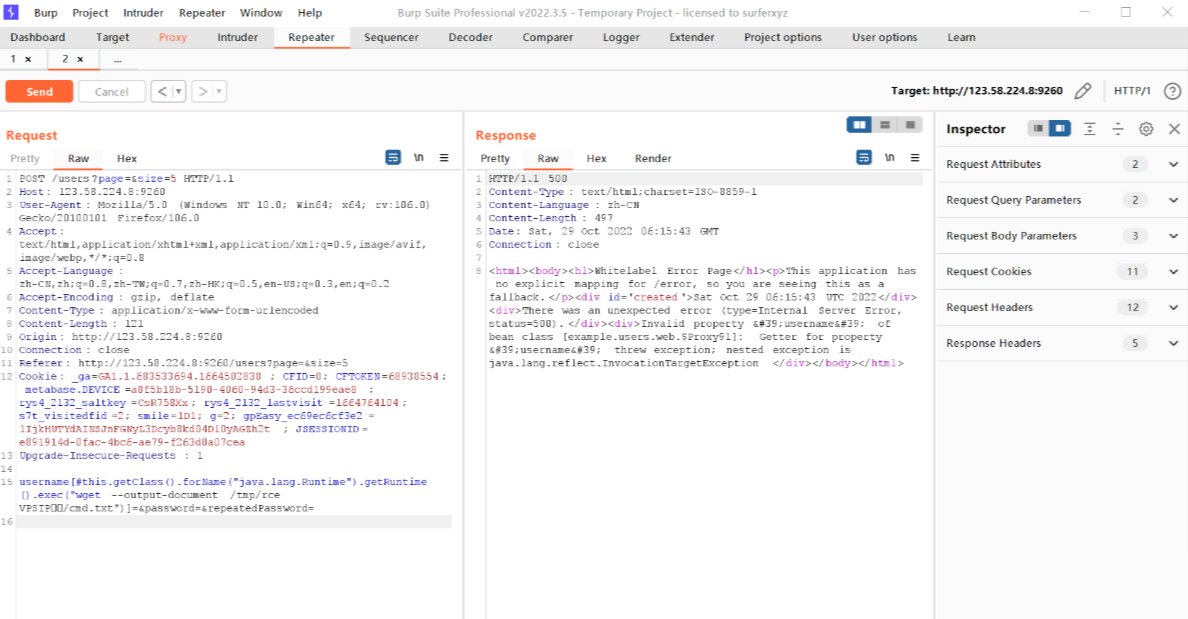This screenshot has width=1188, height=619.
Task: Open the Repeater menu
Action: coord(202,13)
